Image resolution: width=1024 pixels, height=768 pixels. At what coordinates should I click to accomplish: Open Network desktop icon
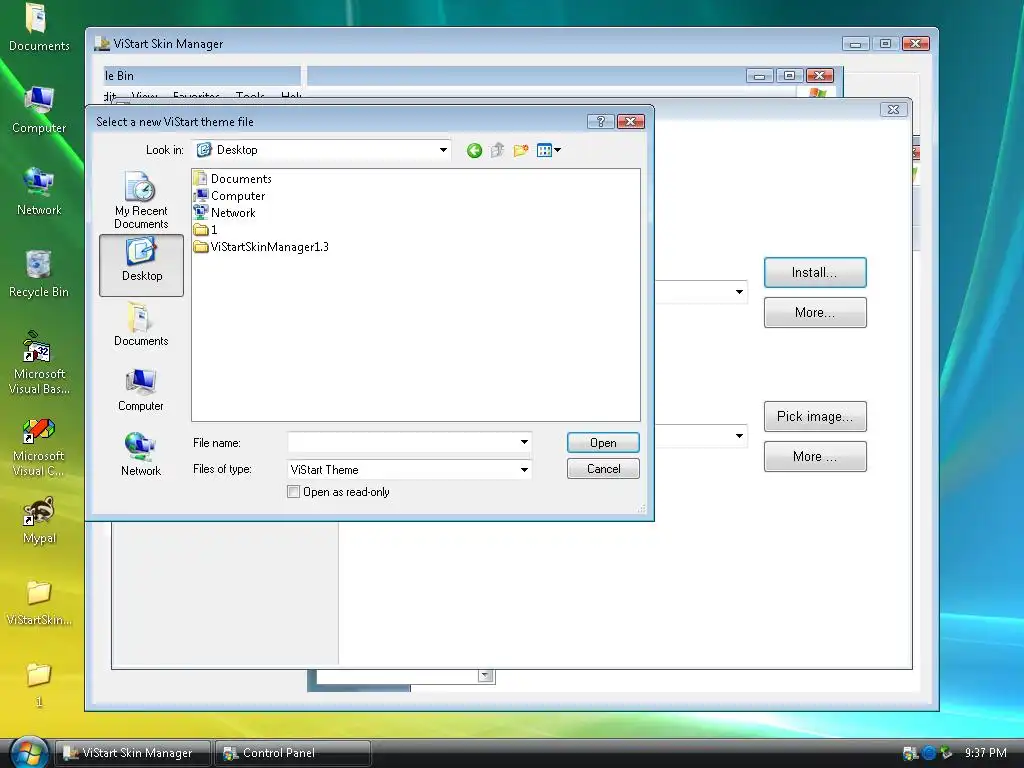[39, 191]
